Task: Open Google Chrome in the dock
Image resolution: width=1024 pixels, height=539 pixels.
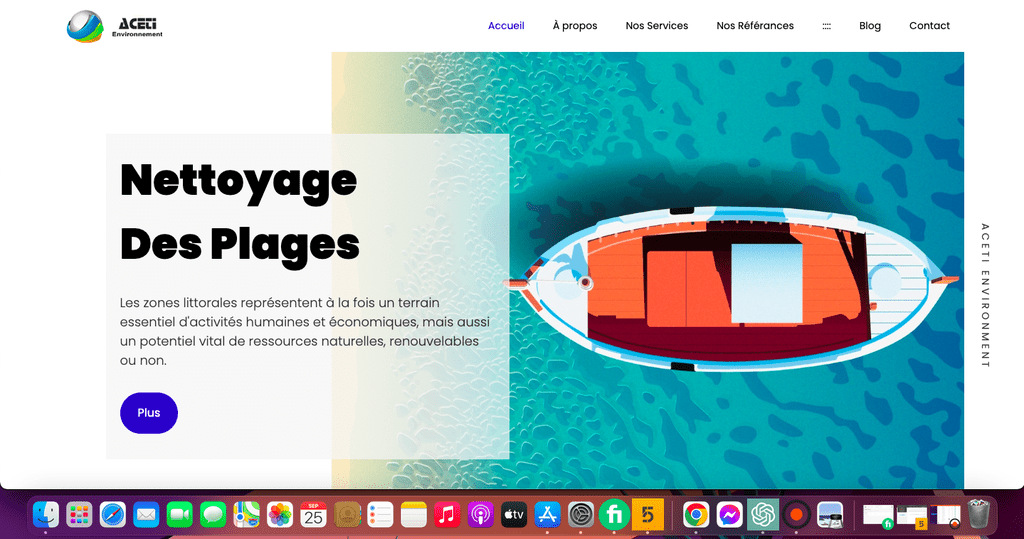Action: (696, 515)
